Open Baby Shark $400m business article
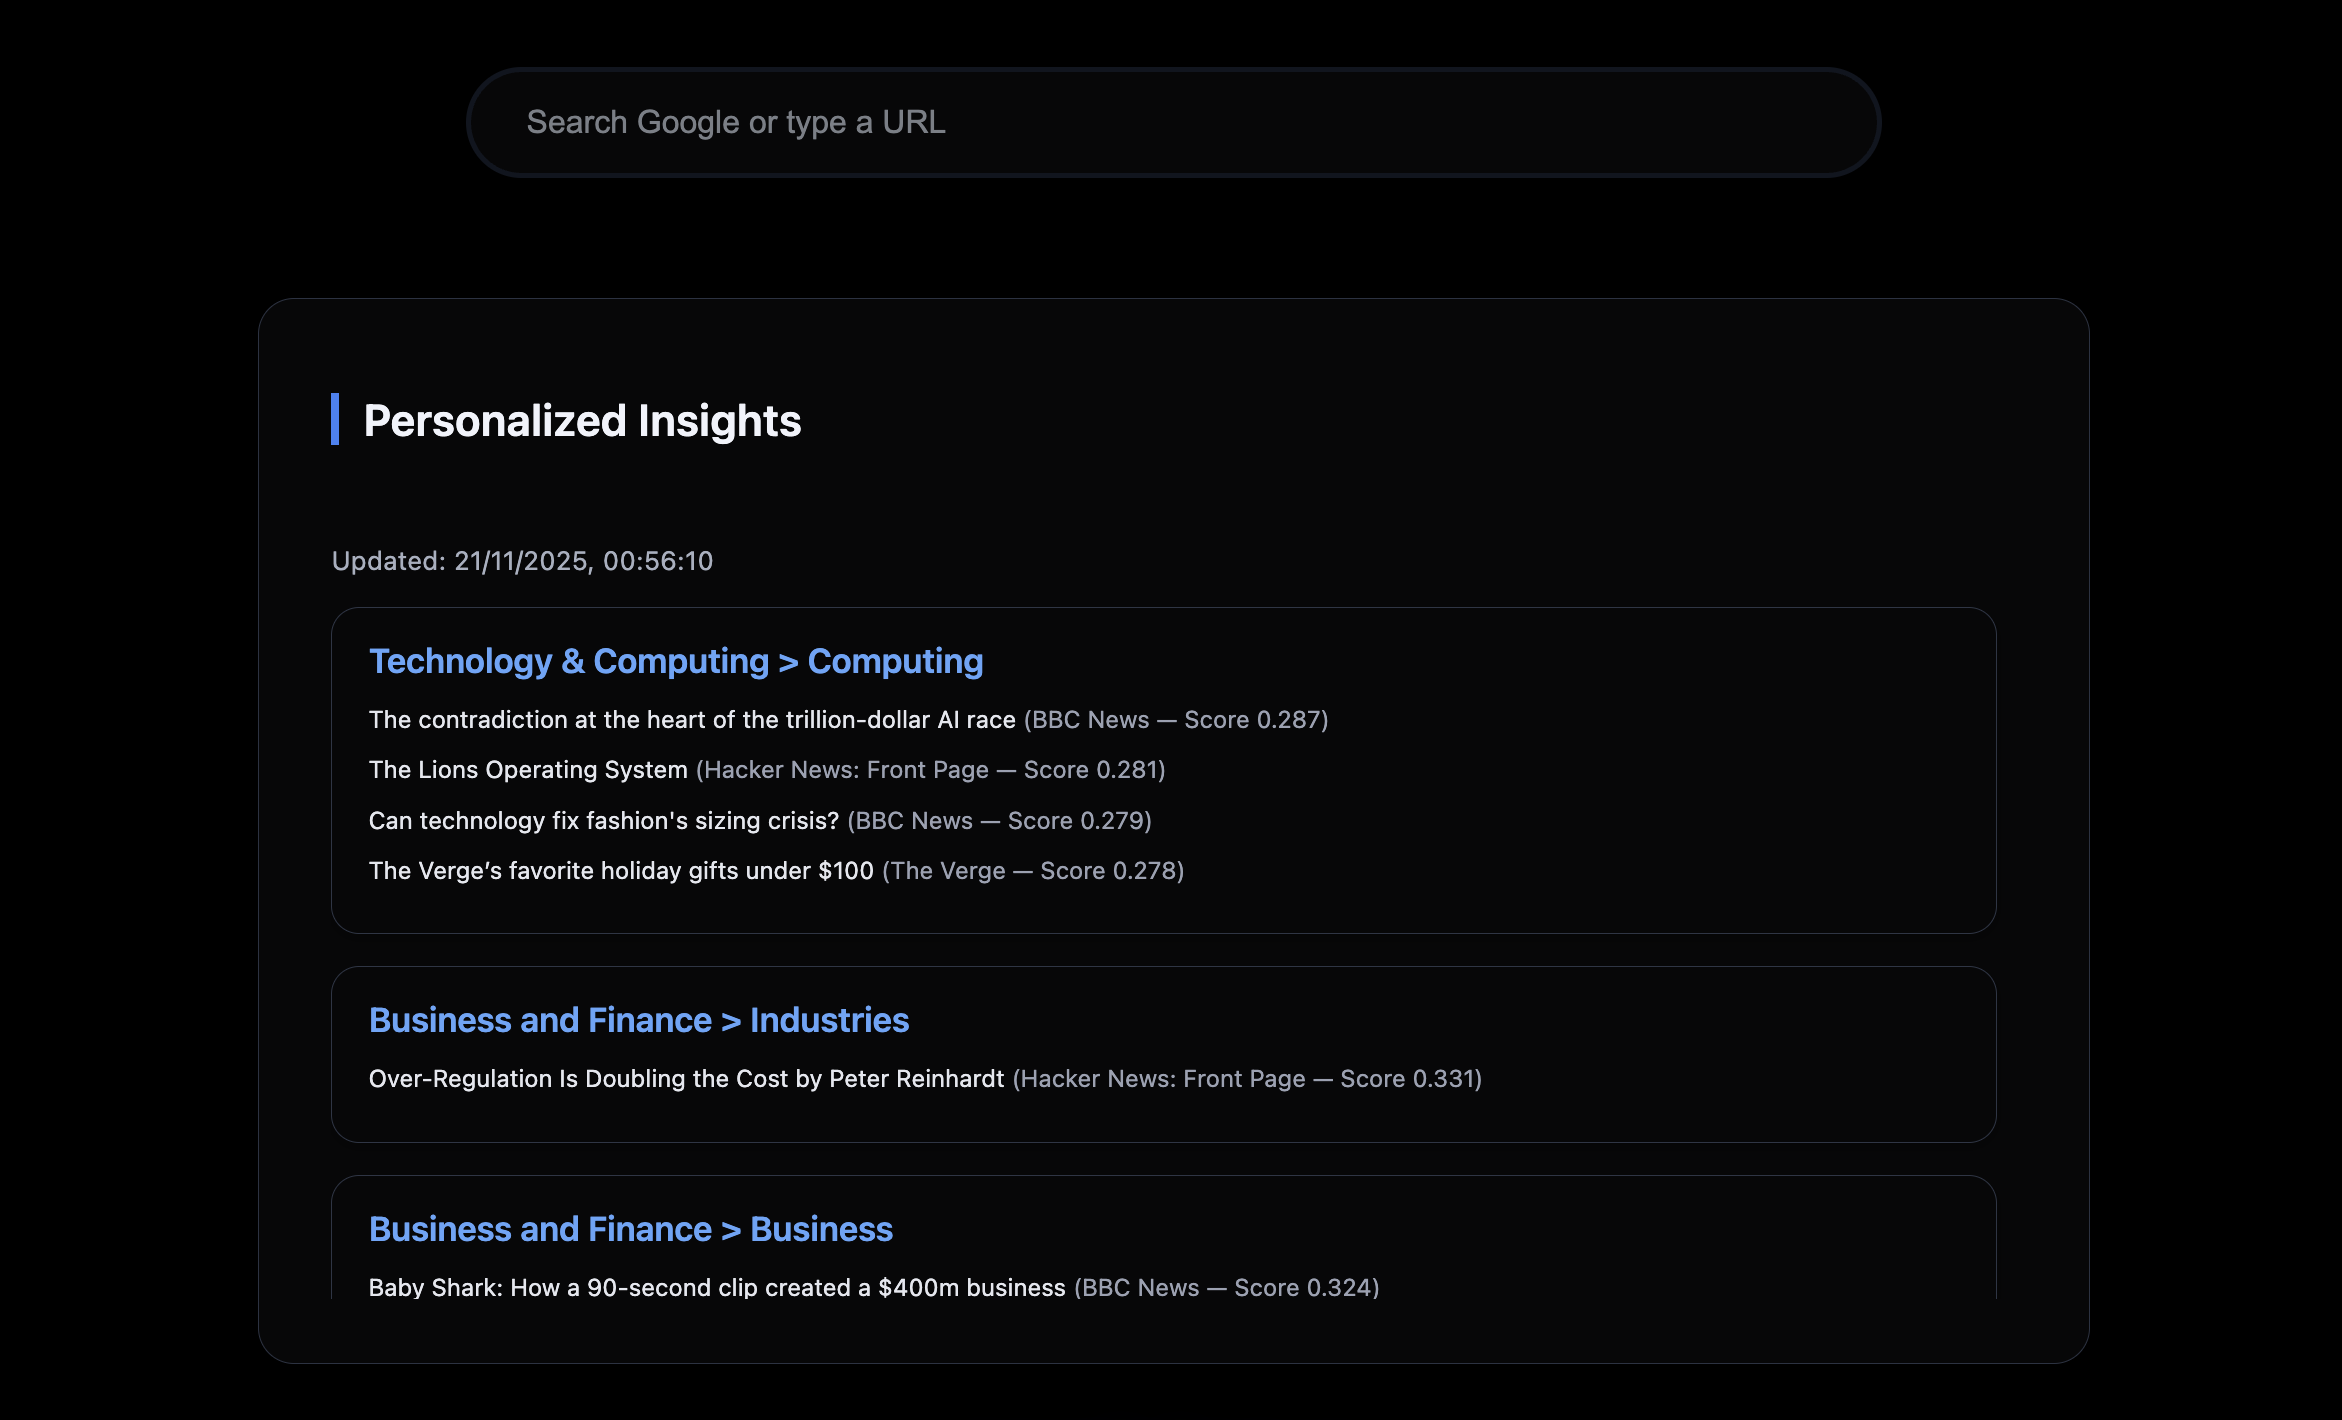The width and height of the screenshot is (2342, 1420). pos(717,1288)
